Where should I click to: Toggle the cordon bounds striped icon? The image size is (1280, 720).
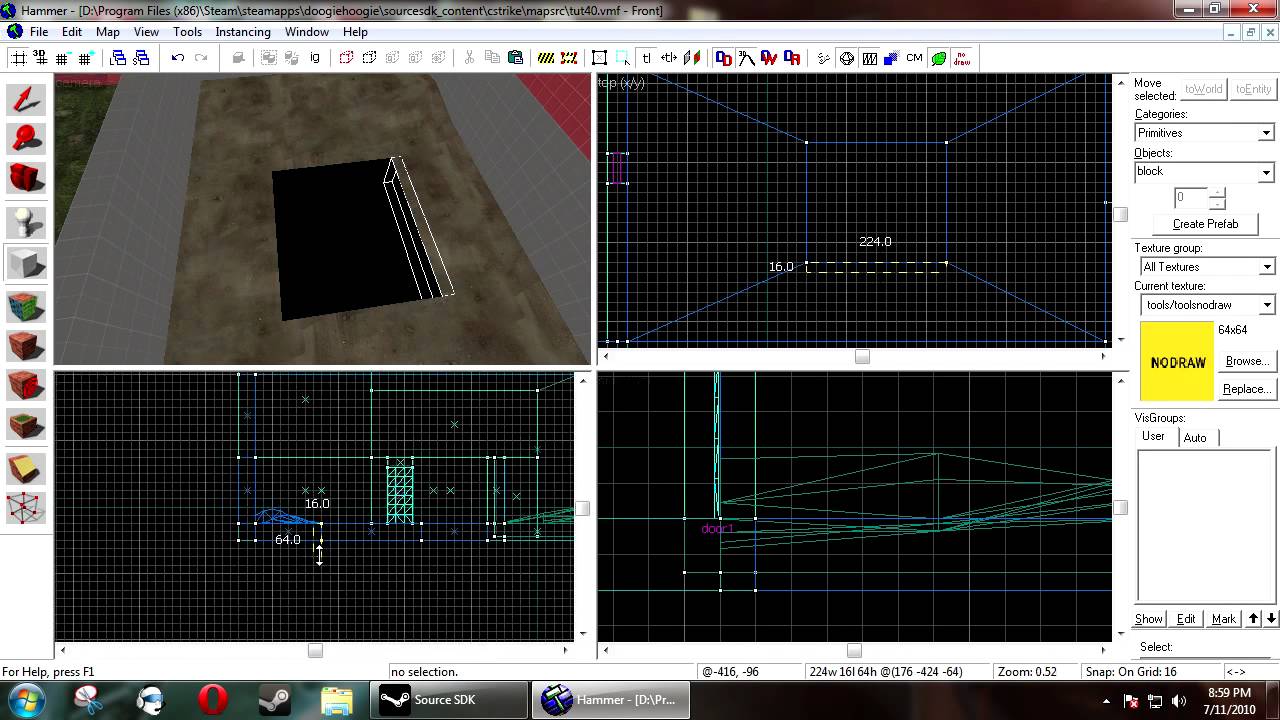[546, 58]
